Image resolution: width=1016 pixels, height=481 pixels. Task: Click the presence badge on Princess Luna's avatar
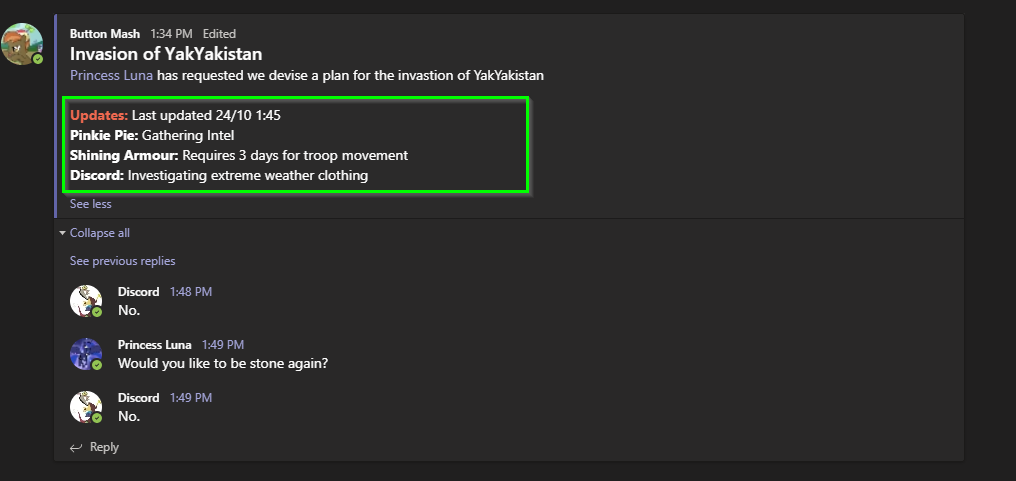[x=97, y=365]
